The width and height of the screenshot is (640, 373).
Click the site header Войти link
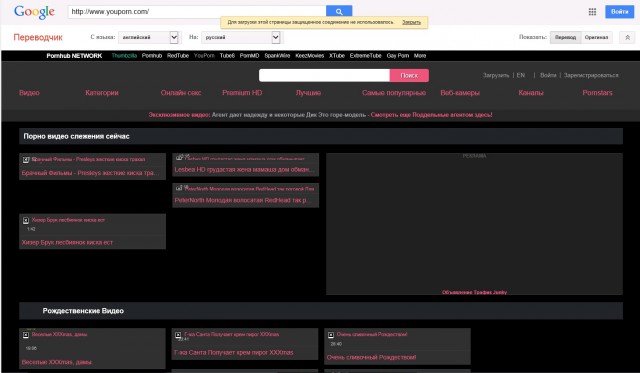548,75
